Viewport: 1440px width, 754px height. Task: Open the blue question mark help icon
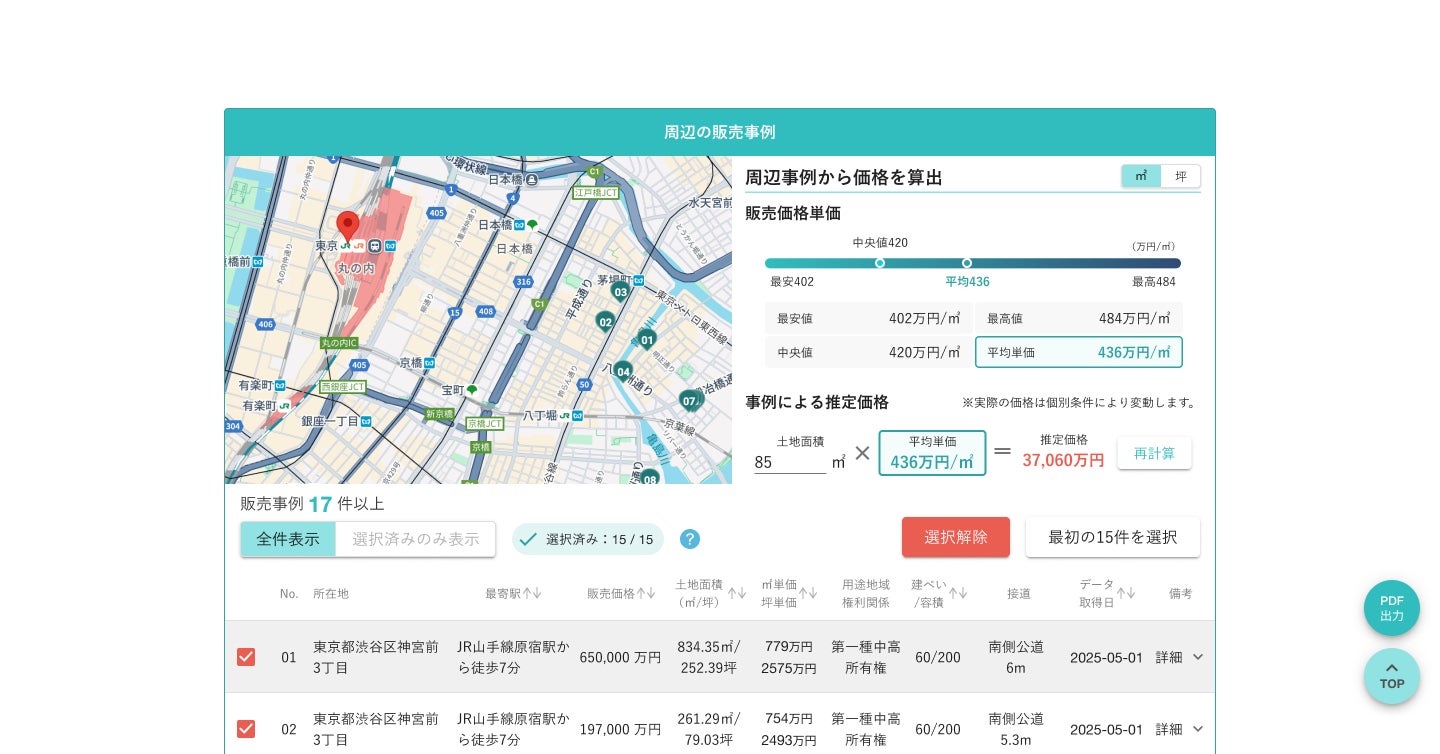point(690,539)
